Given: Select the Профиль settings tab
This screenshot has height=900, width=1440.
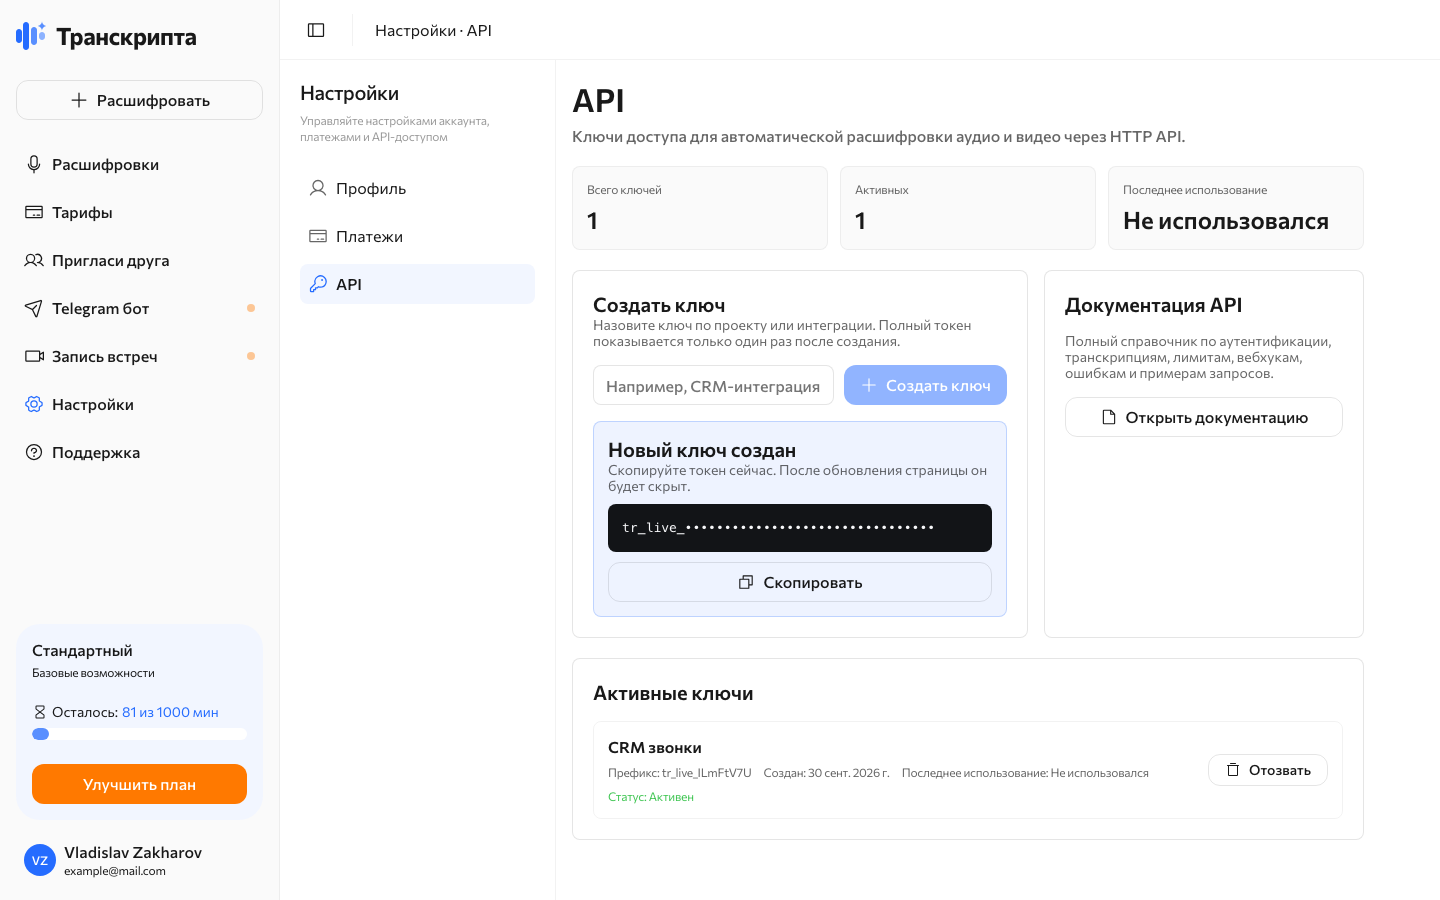Looking at the screenshot, I should click(x=417, y=188).
